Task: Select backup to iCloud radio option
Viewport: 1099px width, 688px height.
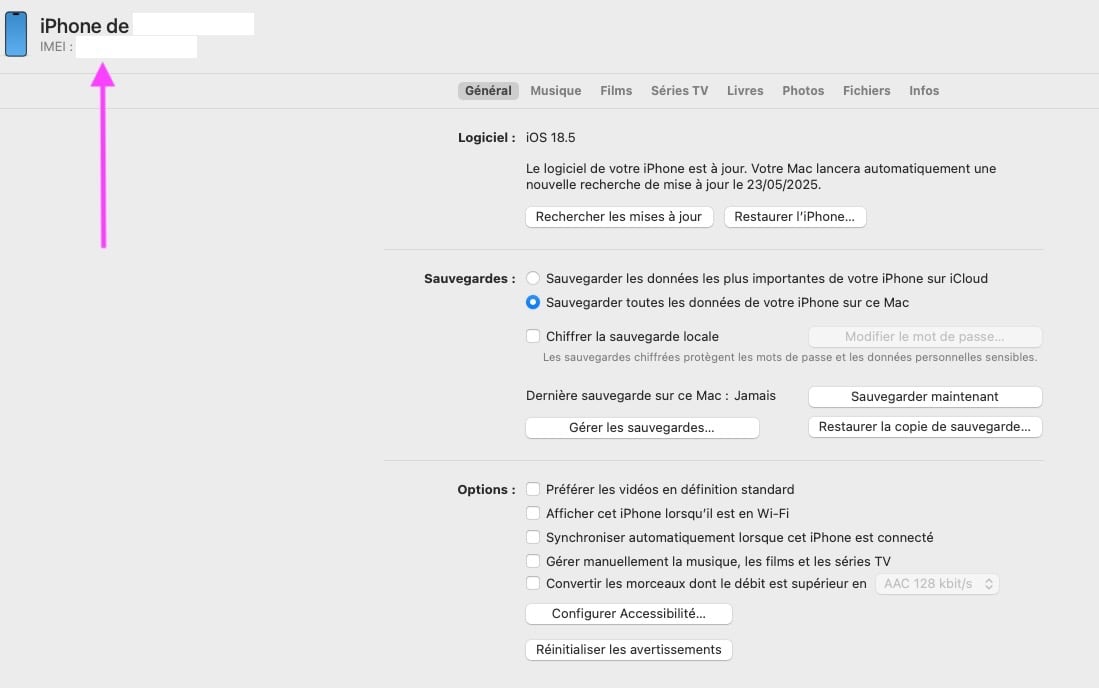Action: pyautogui.click(x=533, y=278)
